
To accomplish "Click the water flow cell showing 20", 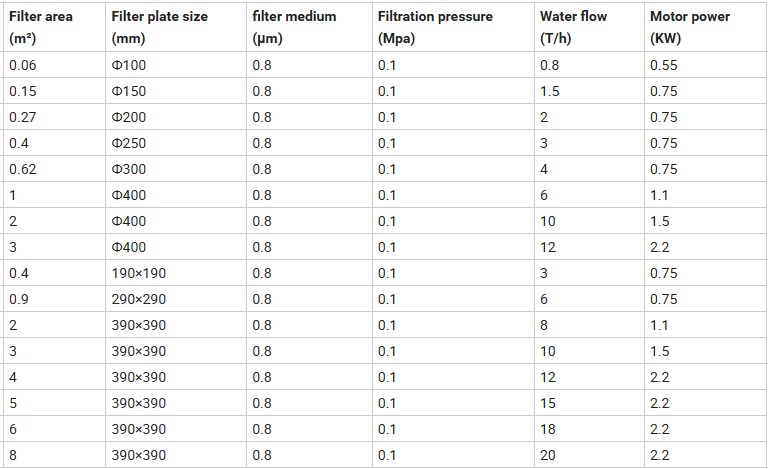I will pos(548,455).
